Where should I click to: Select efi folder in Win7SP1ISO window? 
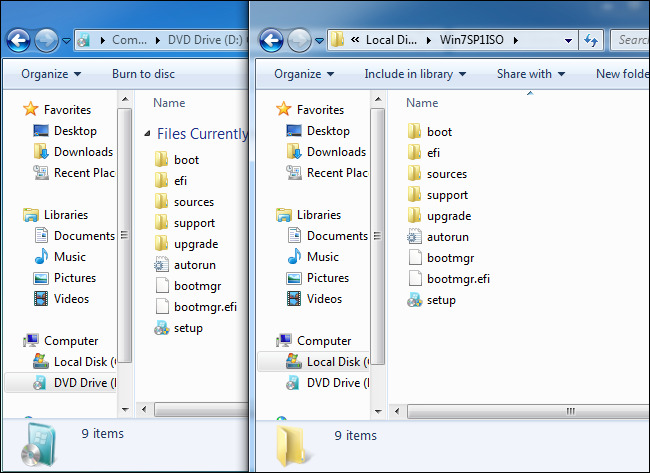tap(424, 153)
